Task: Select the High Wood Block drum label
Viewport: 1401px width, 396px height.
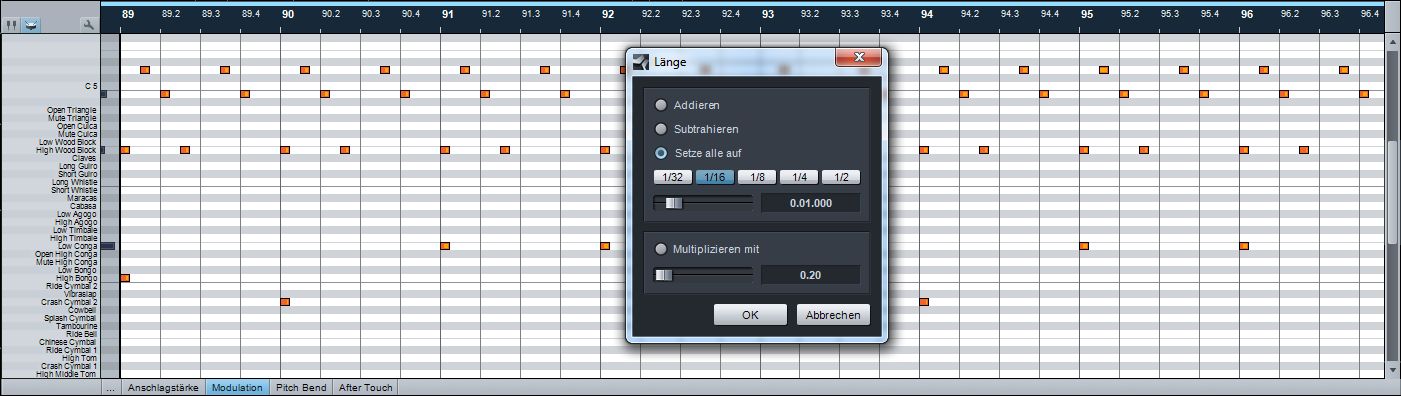Action: click(67, 150)
